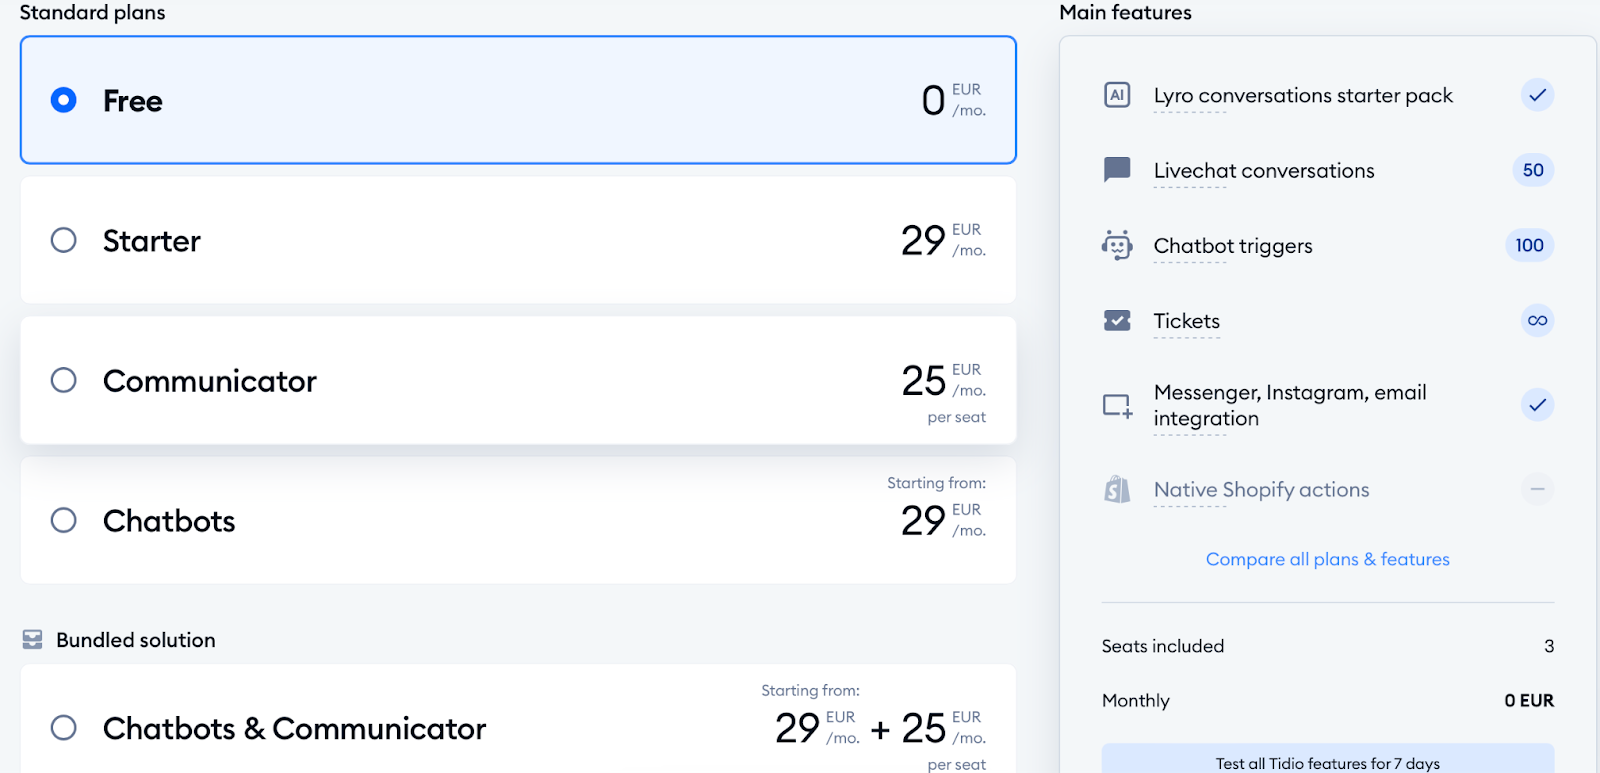1600x773 pixels.
Task: Click the Tickets feature label
Action: coord(1187,321)
